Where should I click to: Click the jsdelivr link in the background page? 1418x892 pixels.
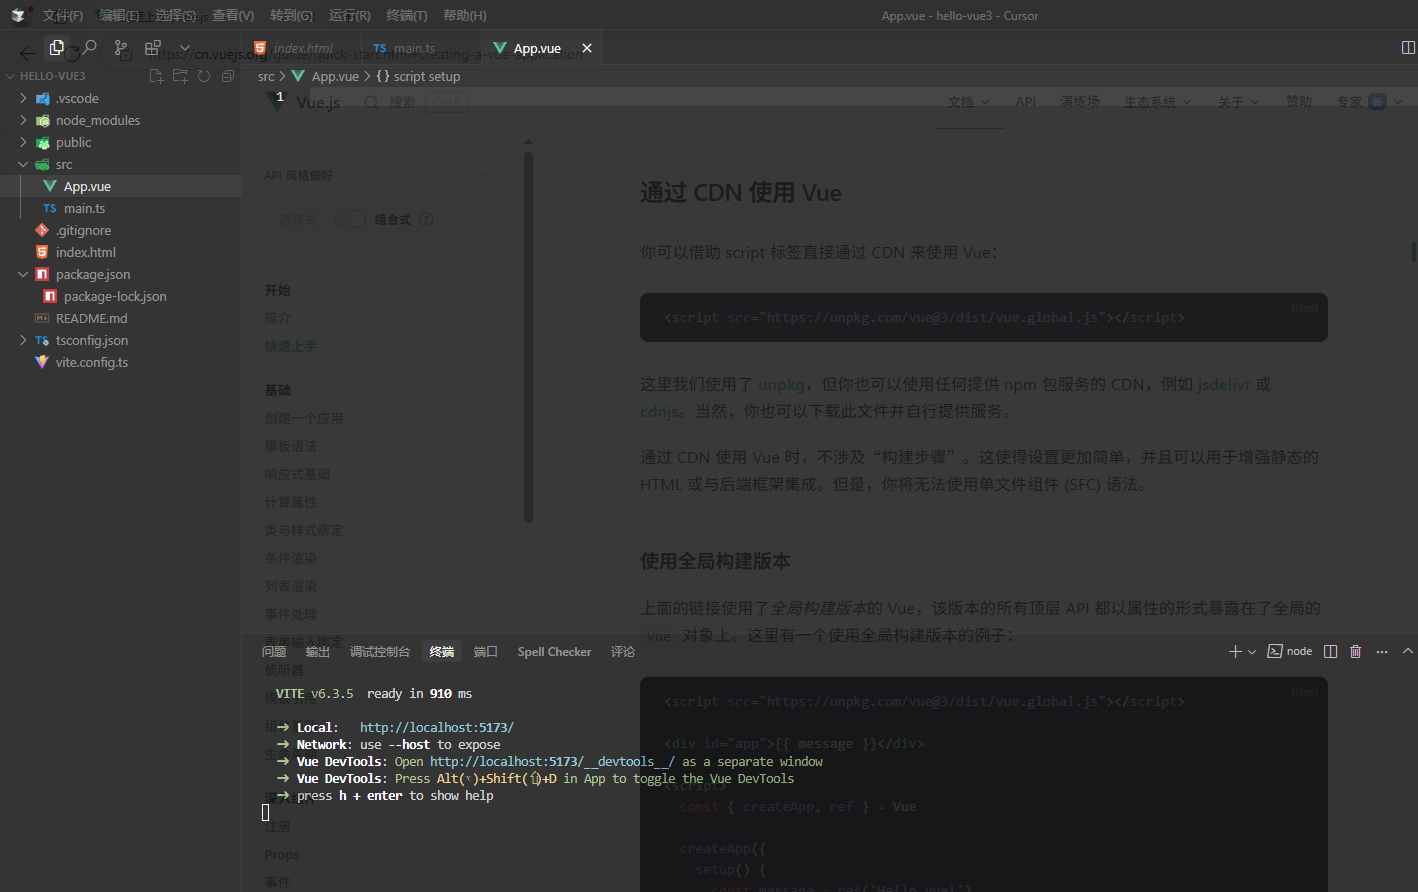(1224, 384)
